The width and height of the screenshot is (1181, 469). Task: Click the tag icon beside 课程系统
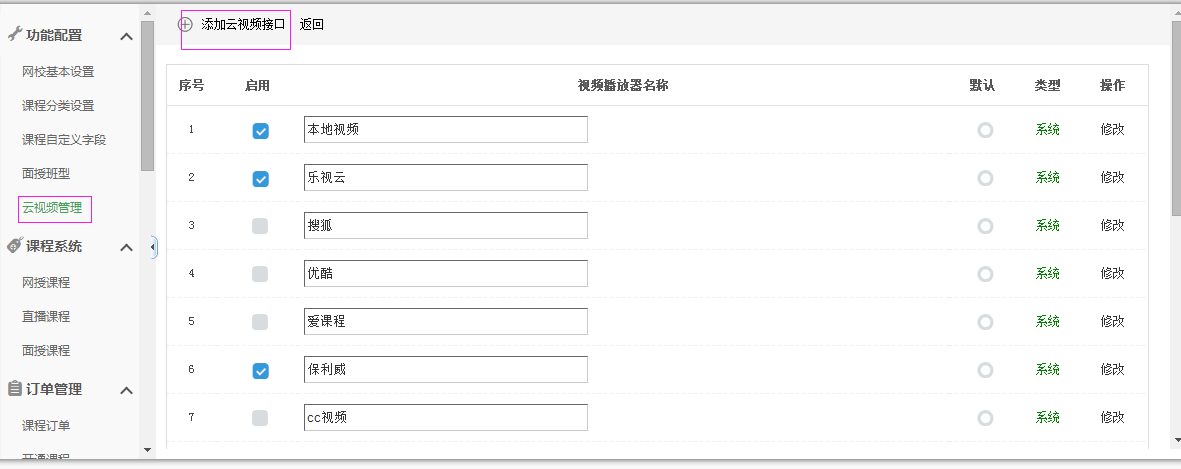tap(14, 246)
